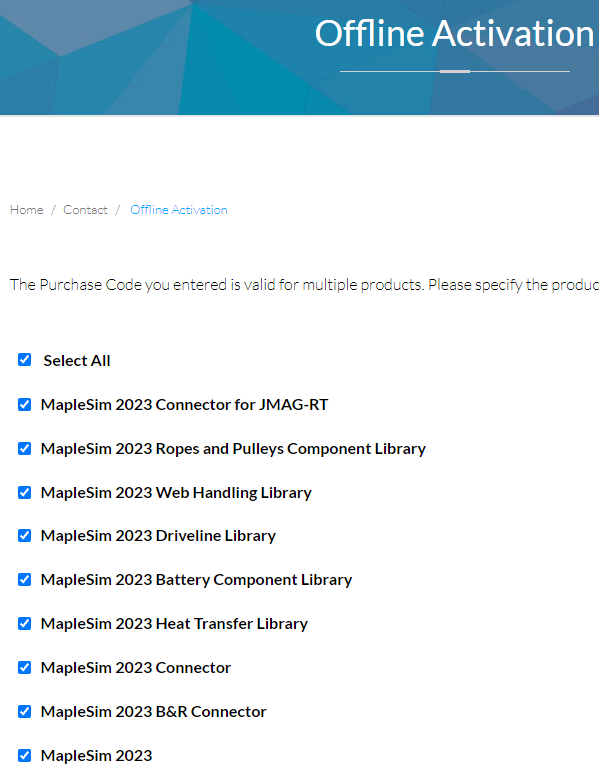
Task: Click the 'Select All' label text
Action: click(x=77, y=361)
